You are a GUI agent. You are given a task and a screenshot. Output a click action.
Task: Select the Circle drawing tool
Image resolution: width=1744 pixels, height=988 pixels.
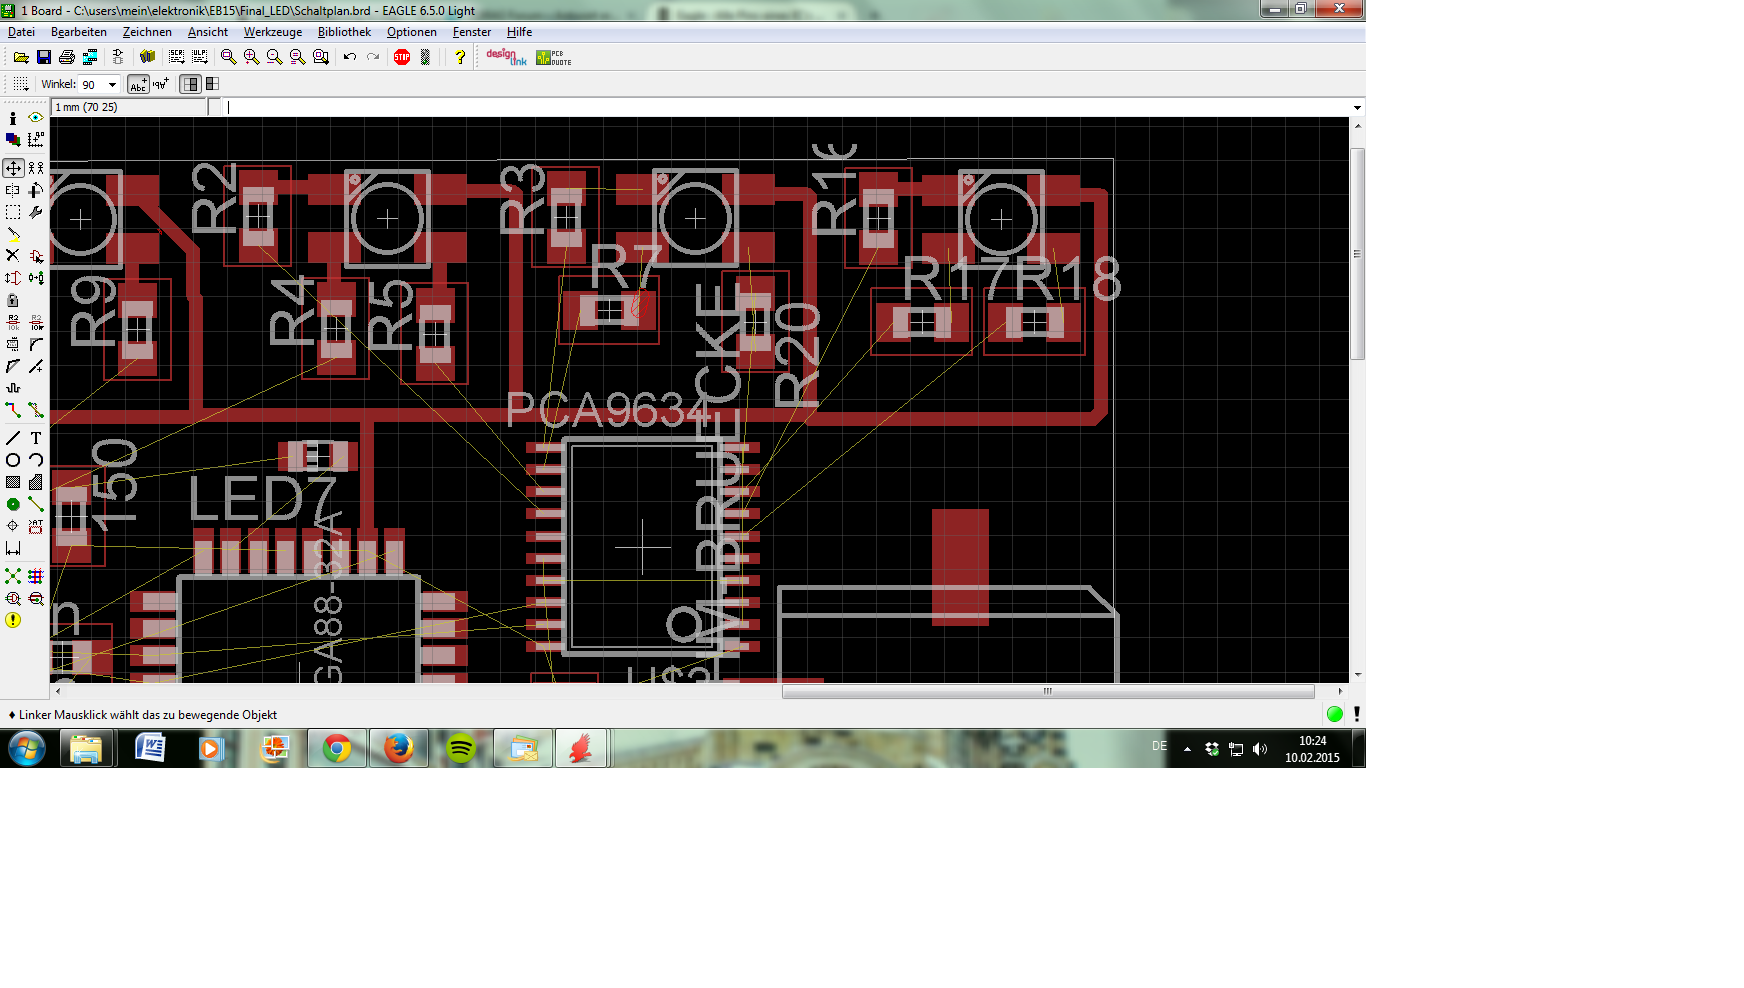click(x=13, y=460)
